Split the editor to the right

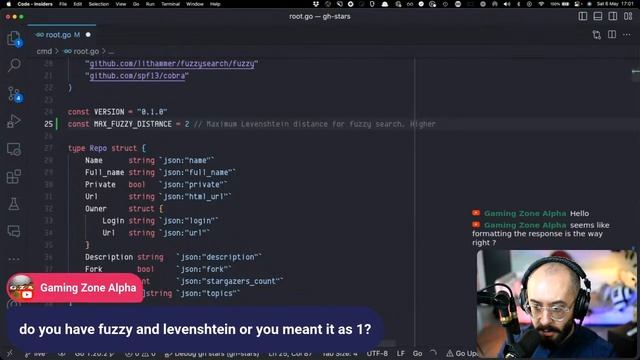612,35
